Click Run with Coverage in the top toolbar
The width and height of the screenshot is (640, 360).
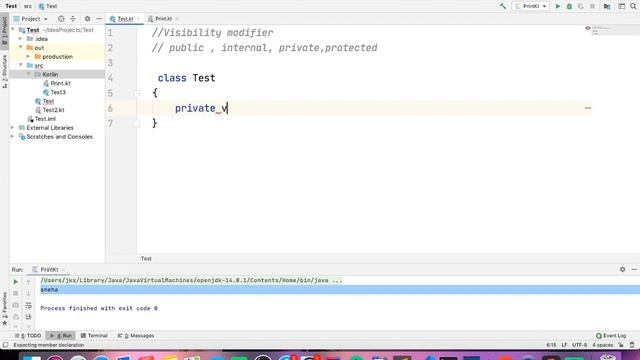(x=580, y=6)
